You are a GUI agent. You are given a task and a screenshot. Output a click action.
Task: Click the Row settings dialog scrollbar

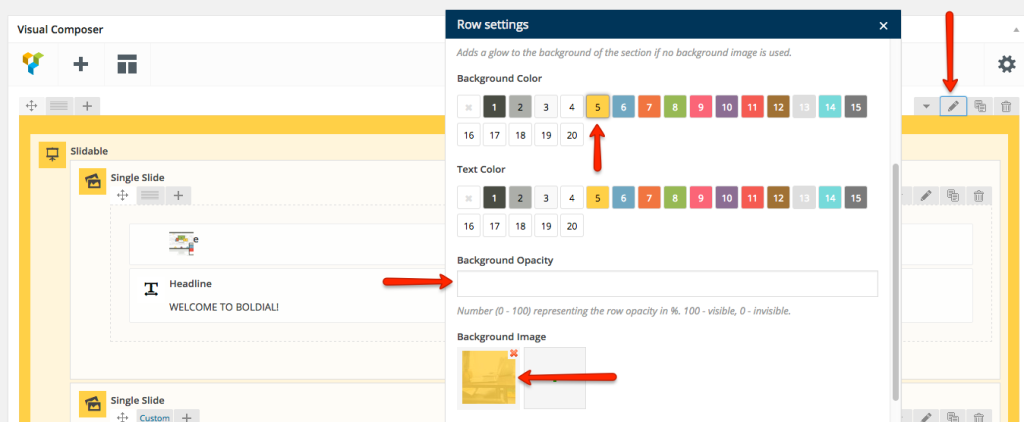[895, 281]
